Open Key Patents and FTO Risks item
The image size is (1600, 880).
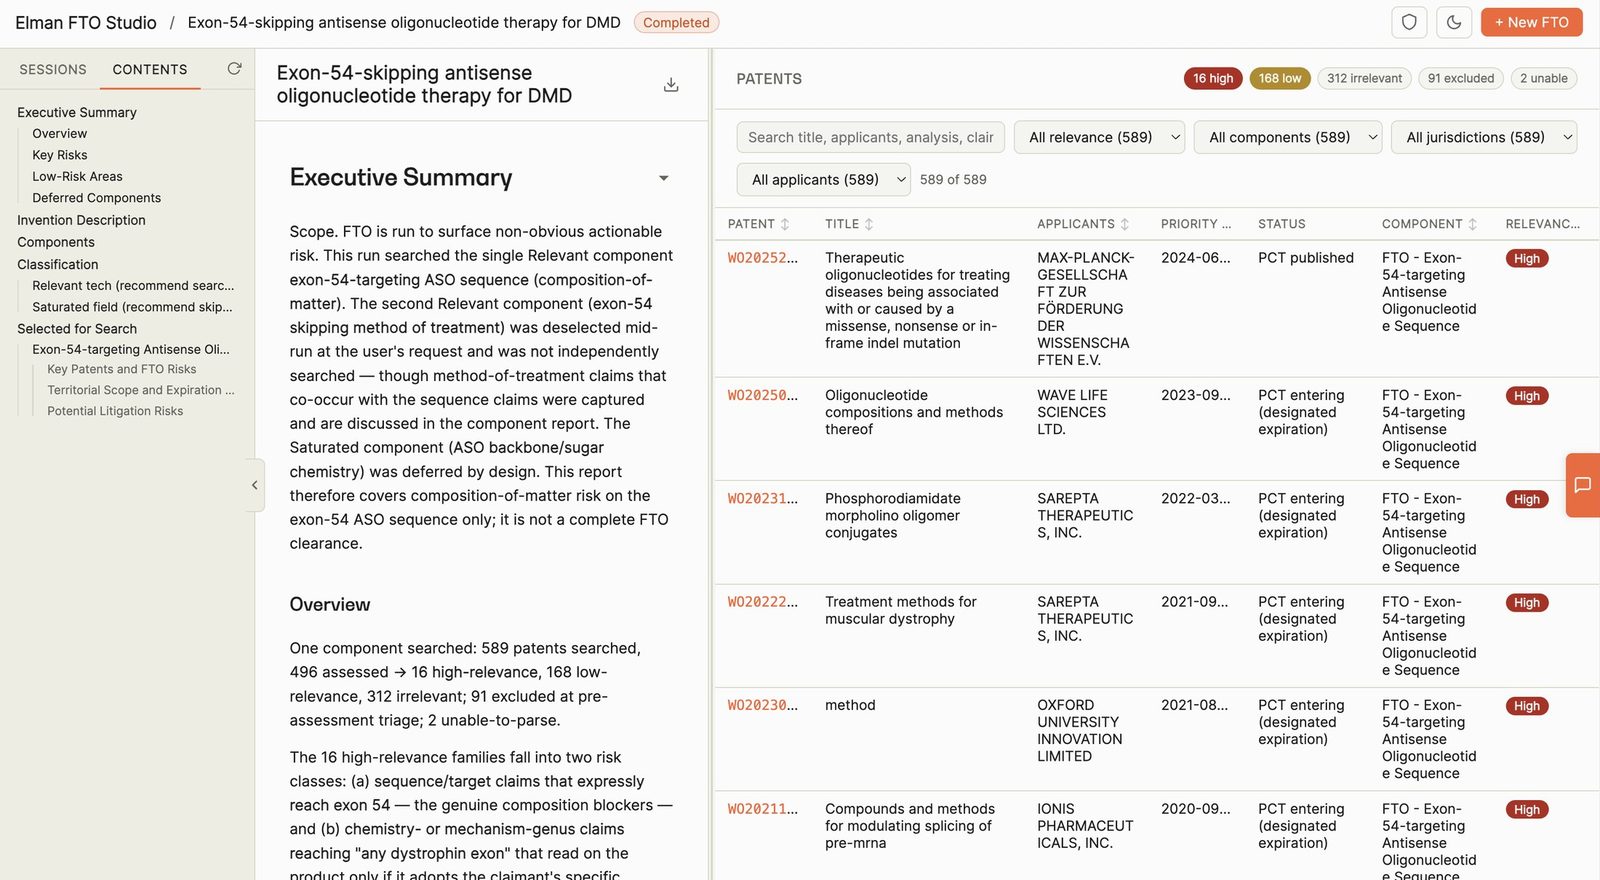coord(122,369)
